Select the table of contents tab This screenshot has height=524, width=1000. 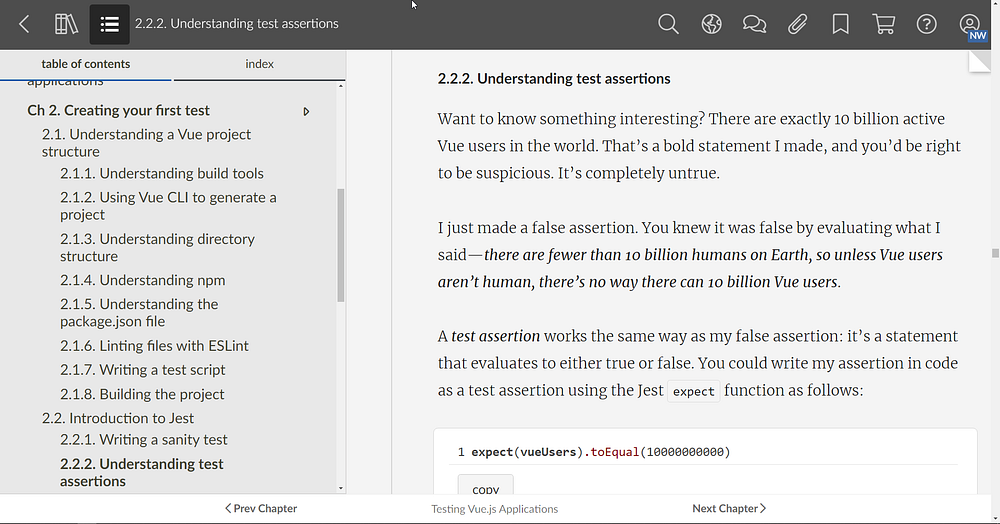86,64
